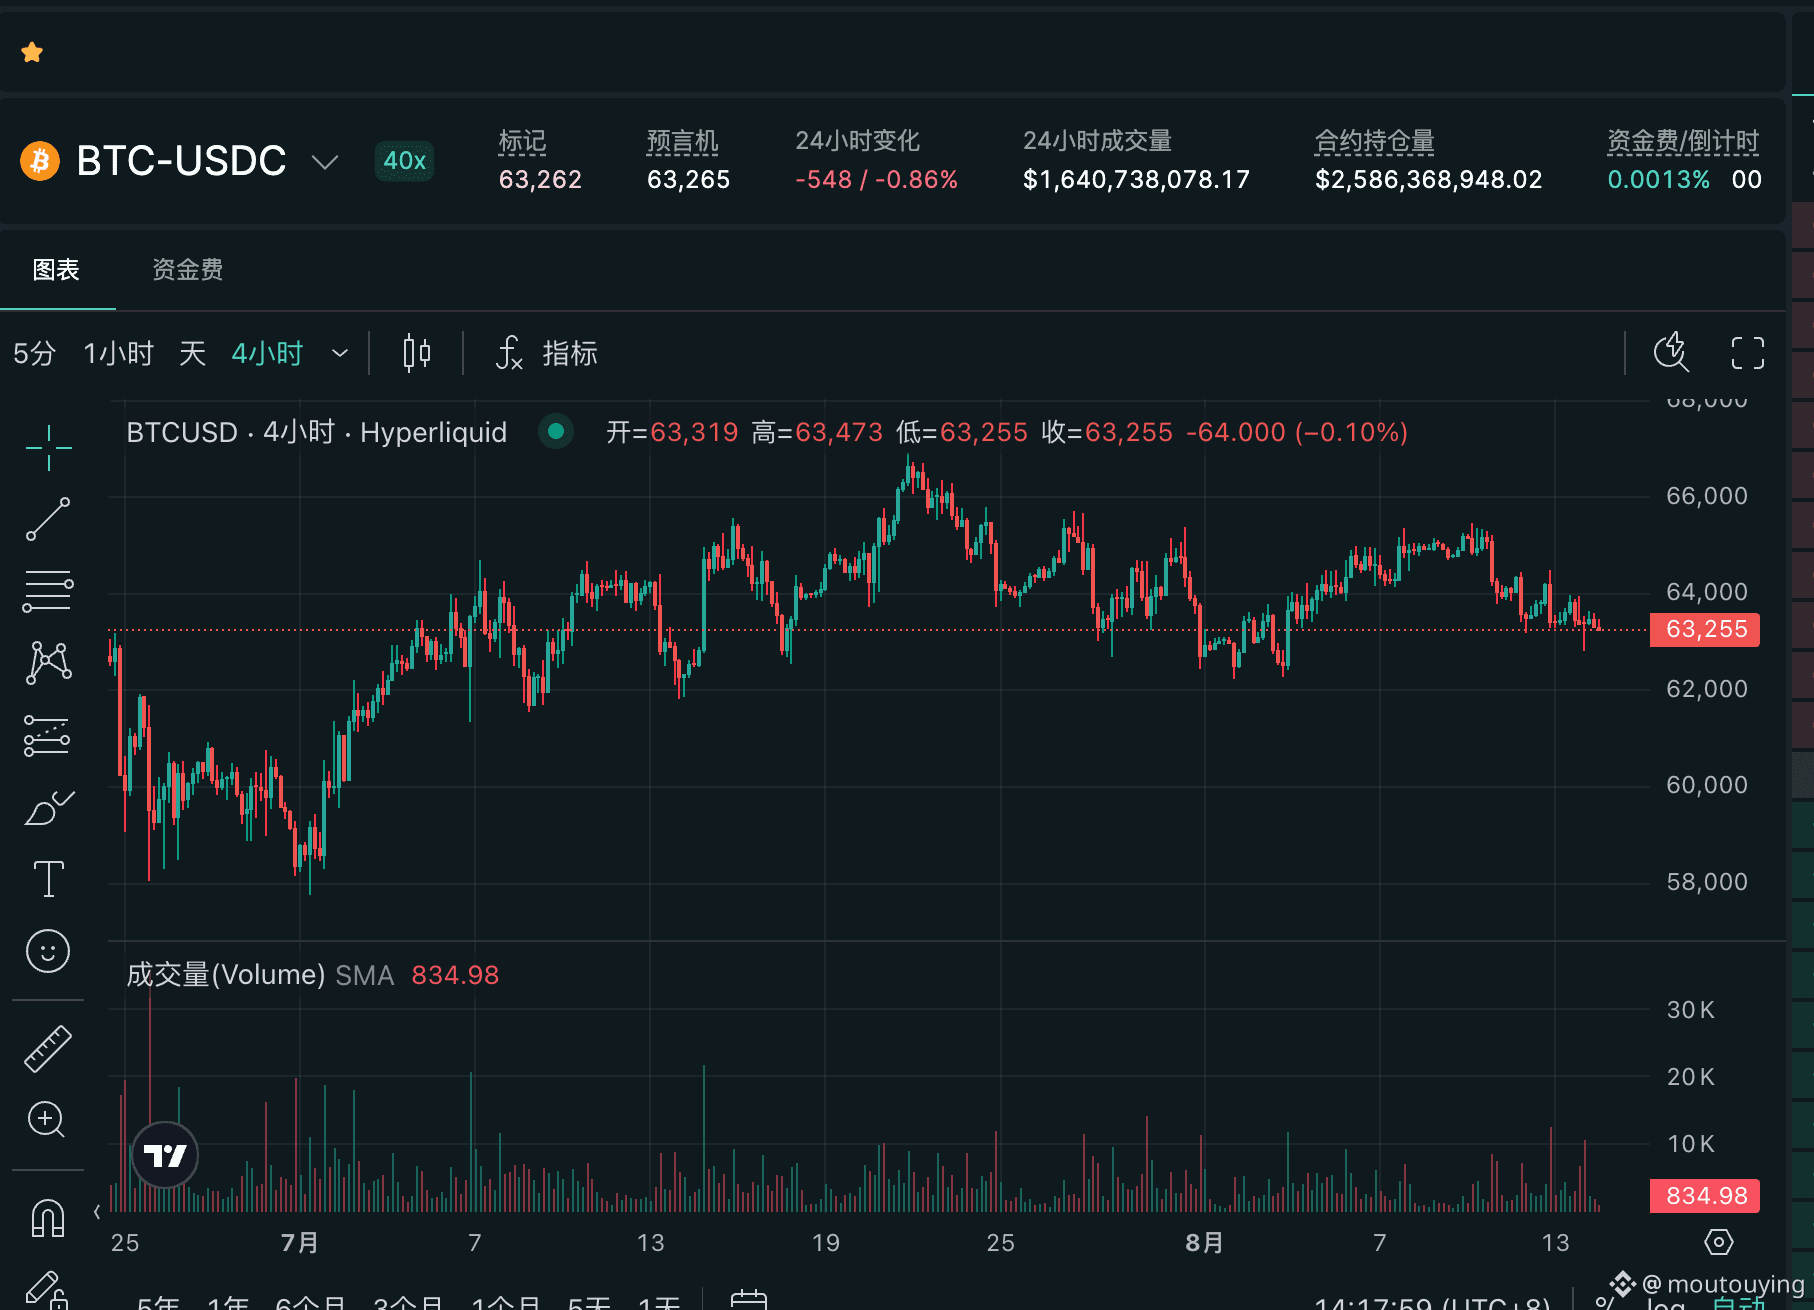Toggle magnet mode in drawing sidebar
Screen dimensions: 1814x1310
(x=48, y=1217)
